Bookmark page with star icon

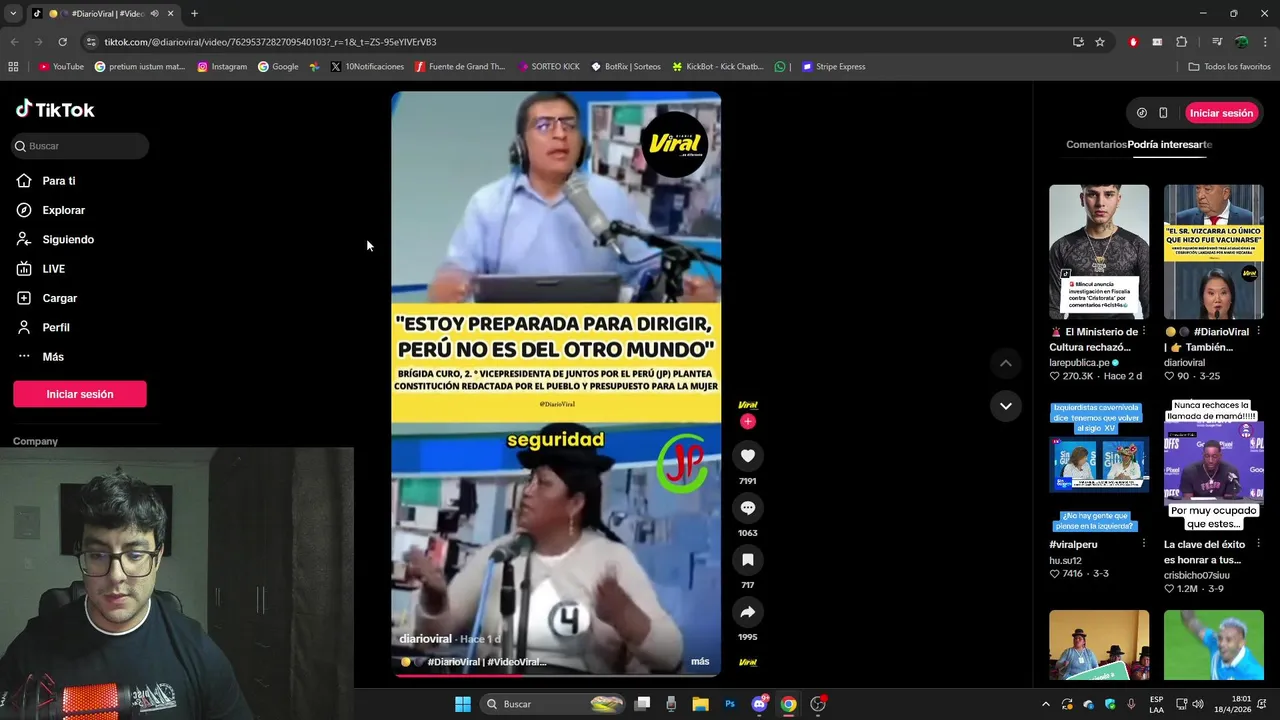click(x=1100, y=42)
